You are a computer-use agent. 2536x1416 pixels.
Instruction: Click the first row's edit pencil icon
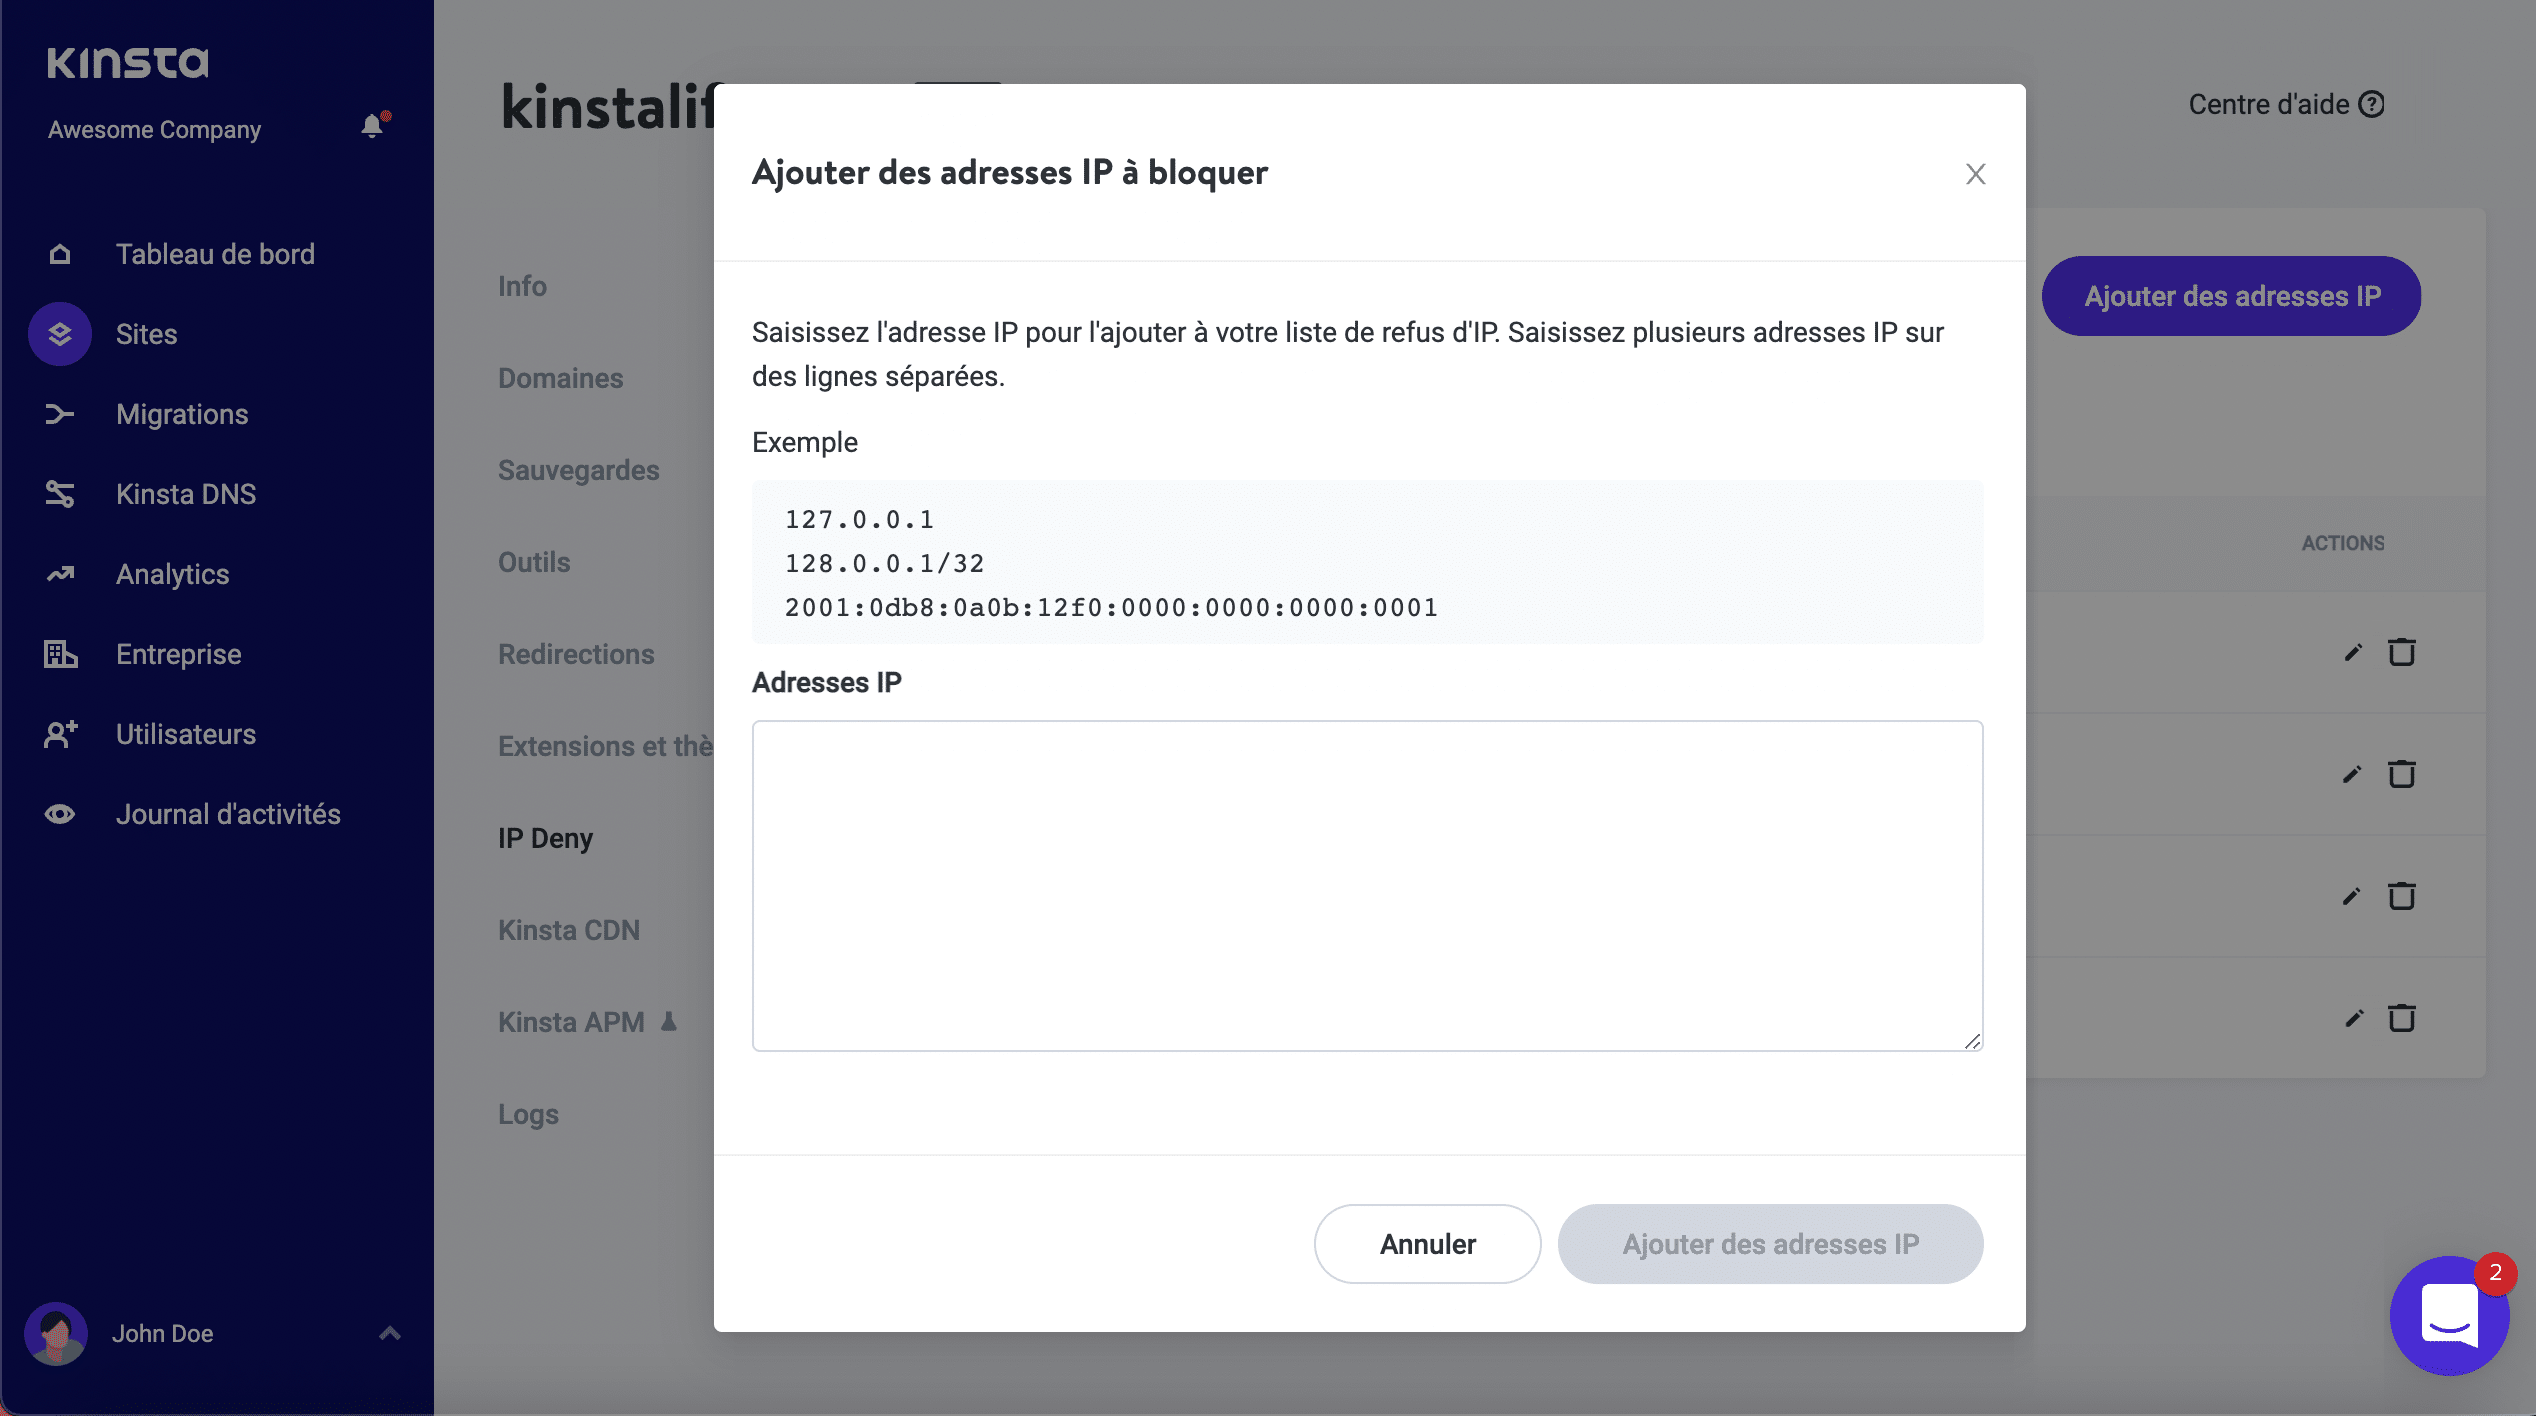coord(2353,653)
